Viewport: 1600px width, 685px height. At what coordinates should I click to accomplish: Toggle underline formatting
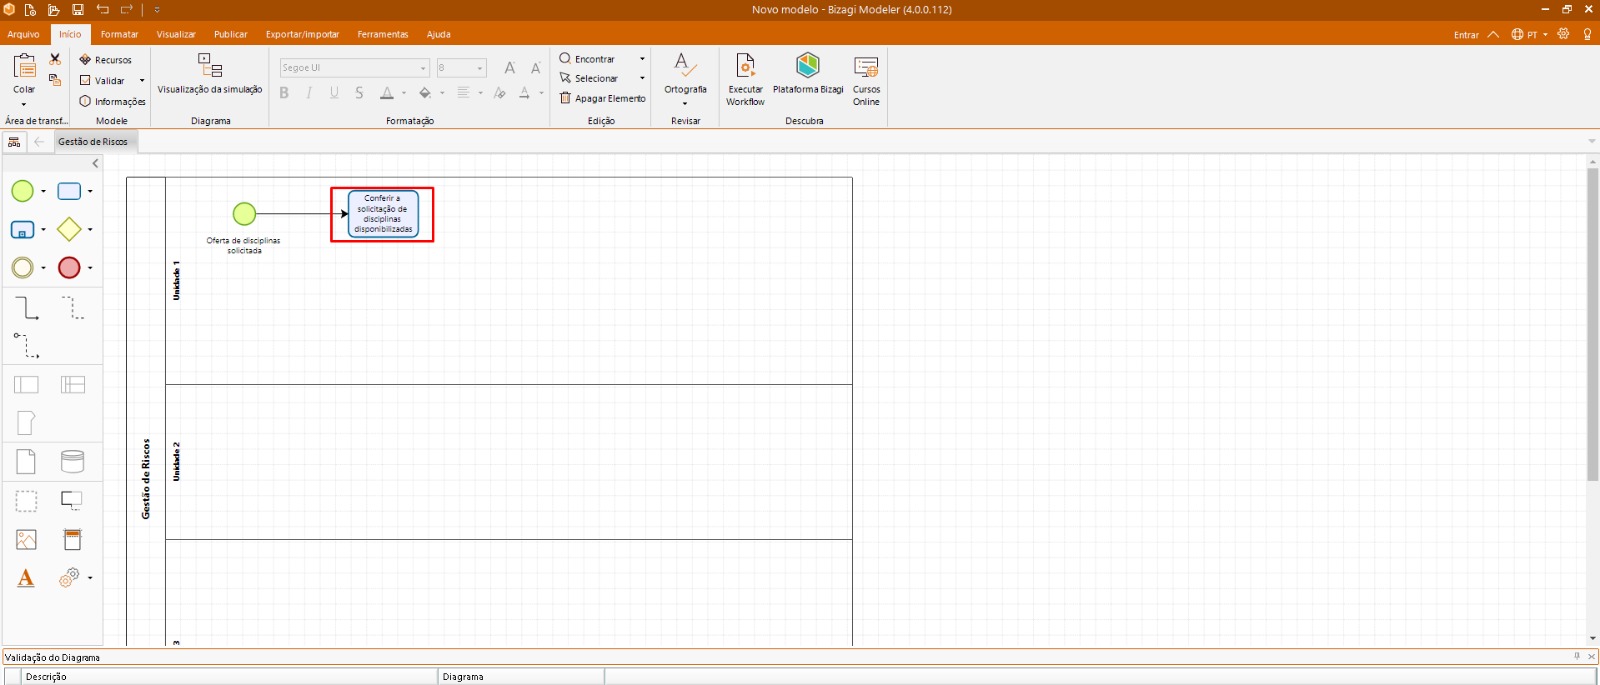pos(334,93)
